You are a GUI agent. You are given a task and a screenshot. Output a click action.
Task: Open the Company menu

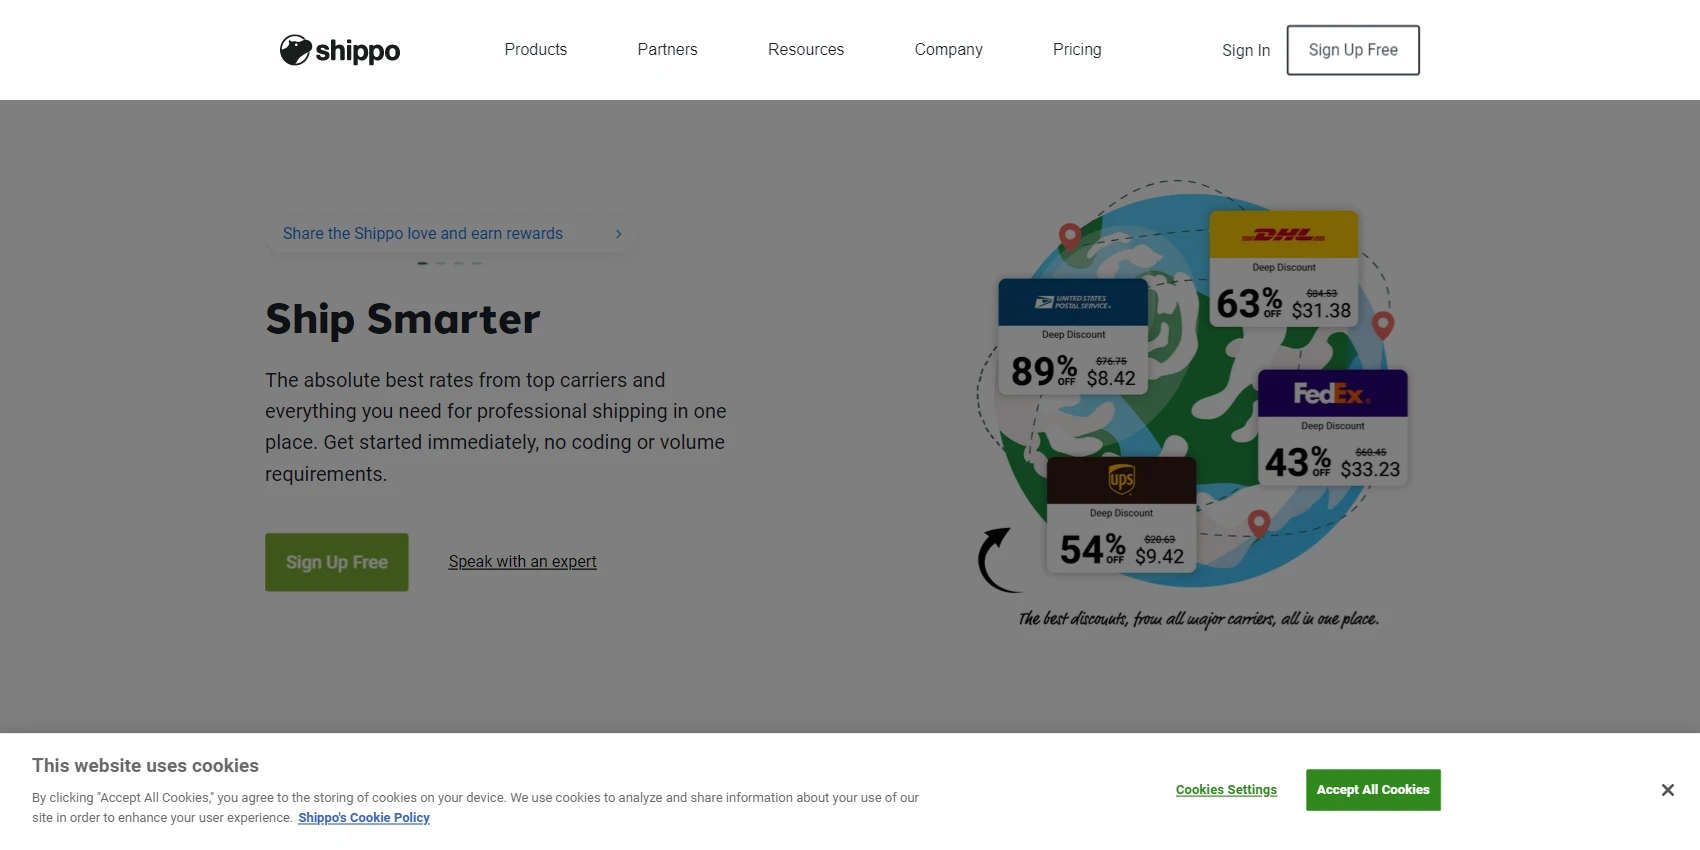[948, 49]
